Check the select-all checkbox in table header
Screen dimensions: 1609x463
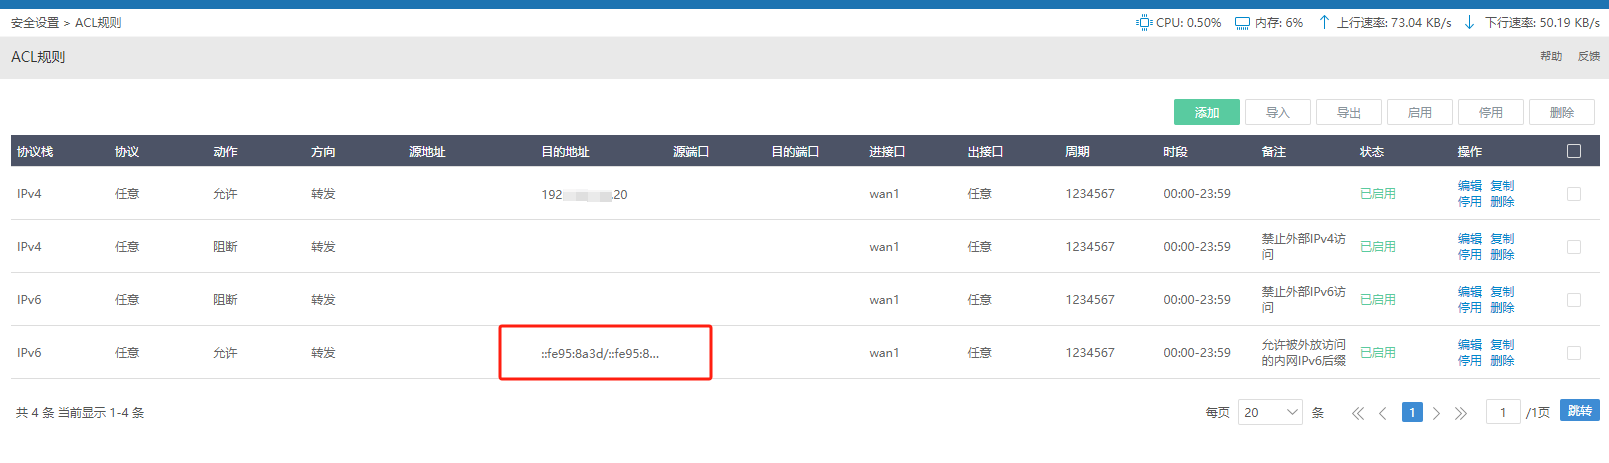pyautogui.click(x=1574, y=151)
